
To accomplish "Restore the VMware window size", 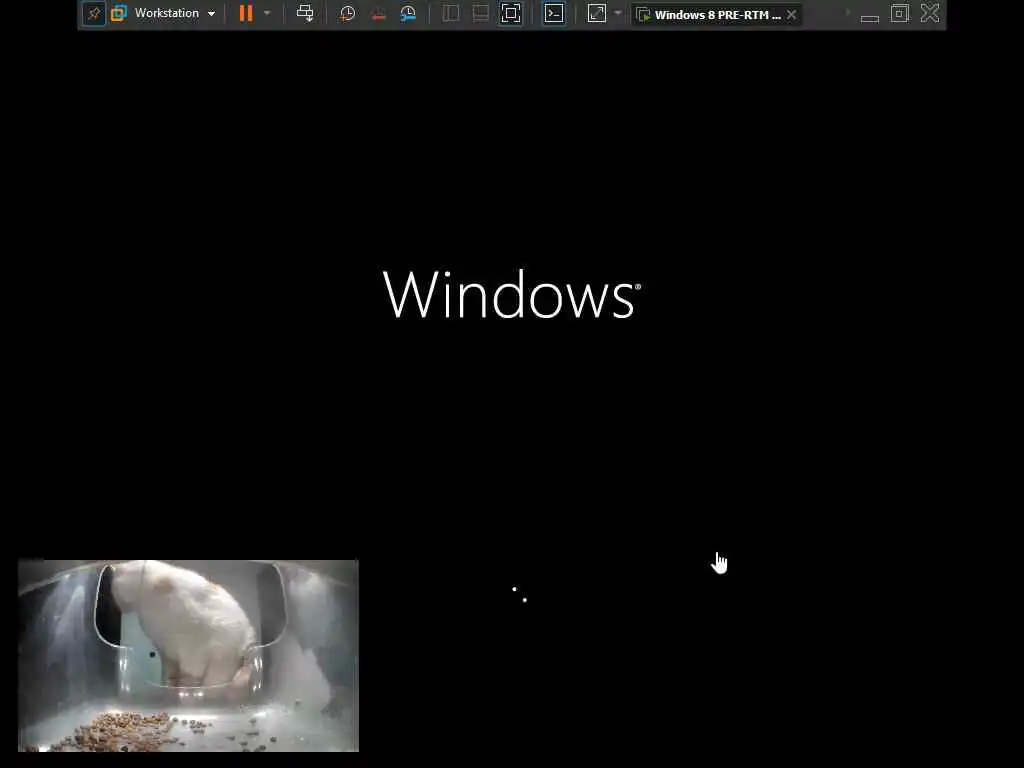I will (x=900, y=14).
